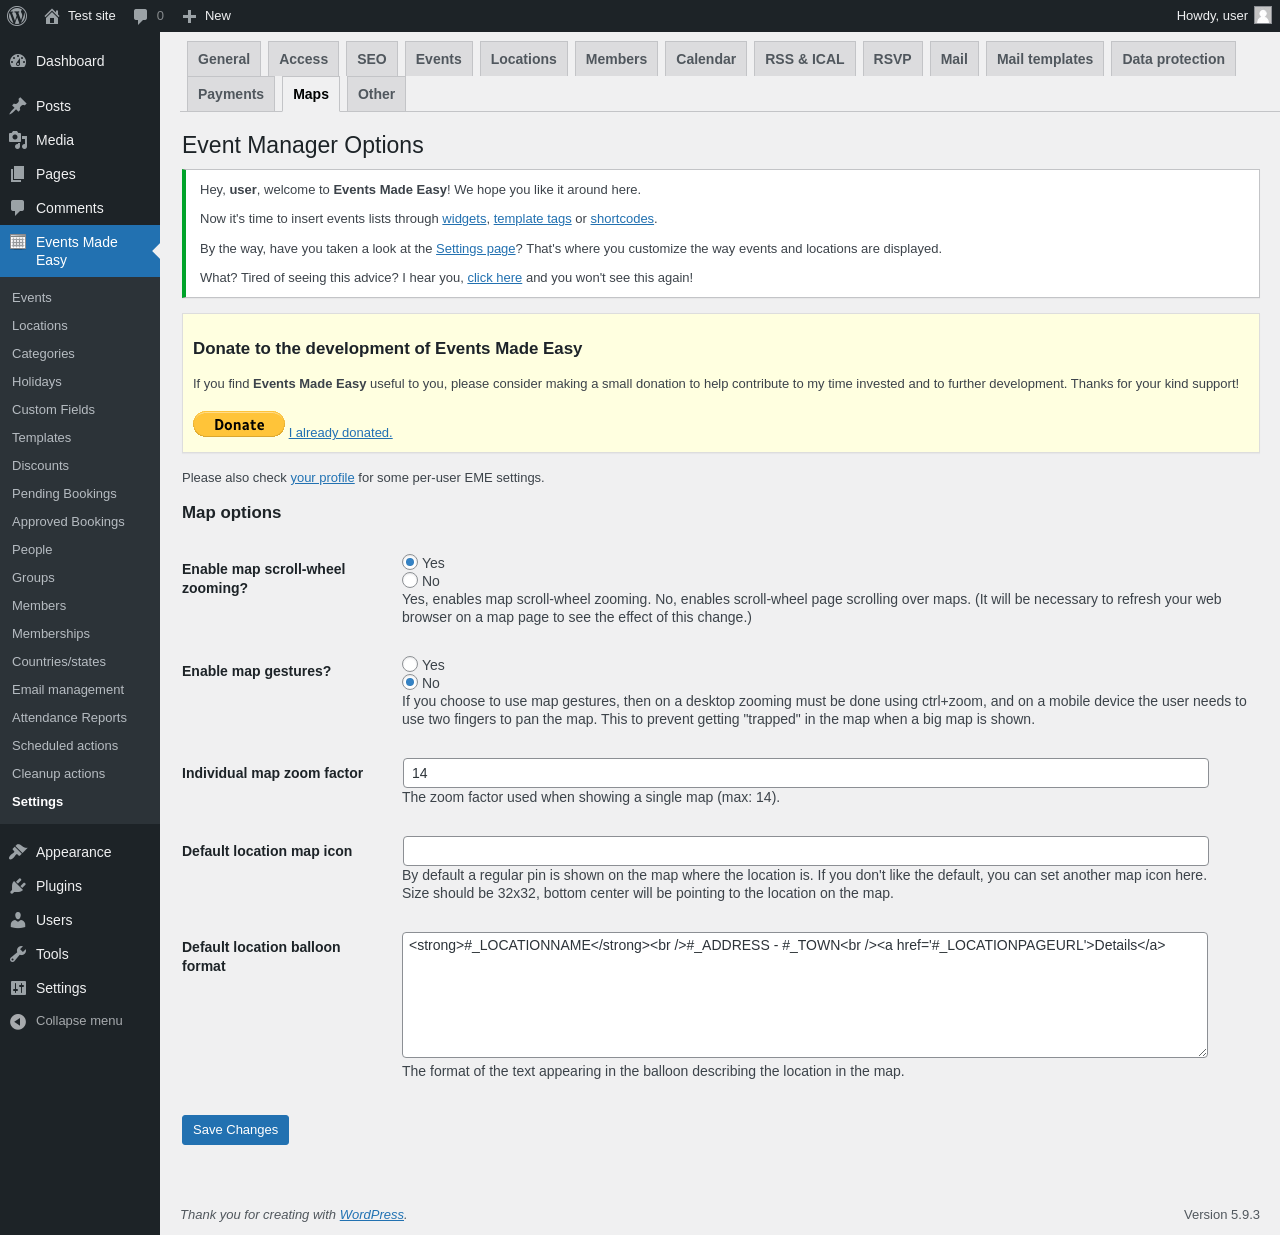This screenshot has height=1235, width=1280.
Task: Click the Events Made Easy calendar icon
Action: click(x=18, y=242)
